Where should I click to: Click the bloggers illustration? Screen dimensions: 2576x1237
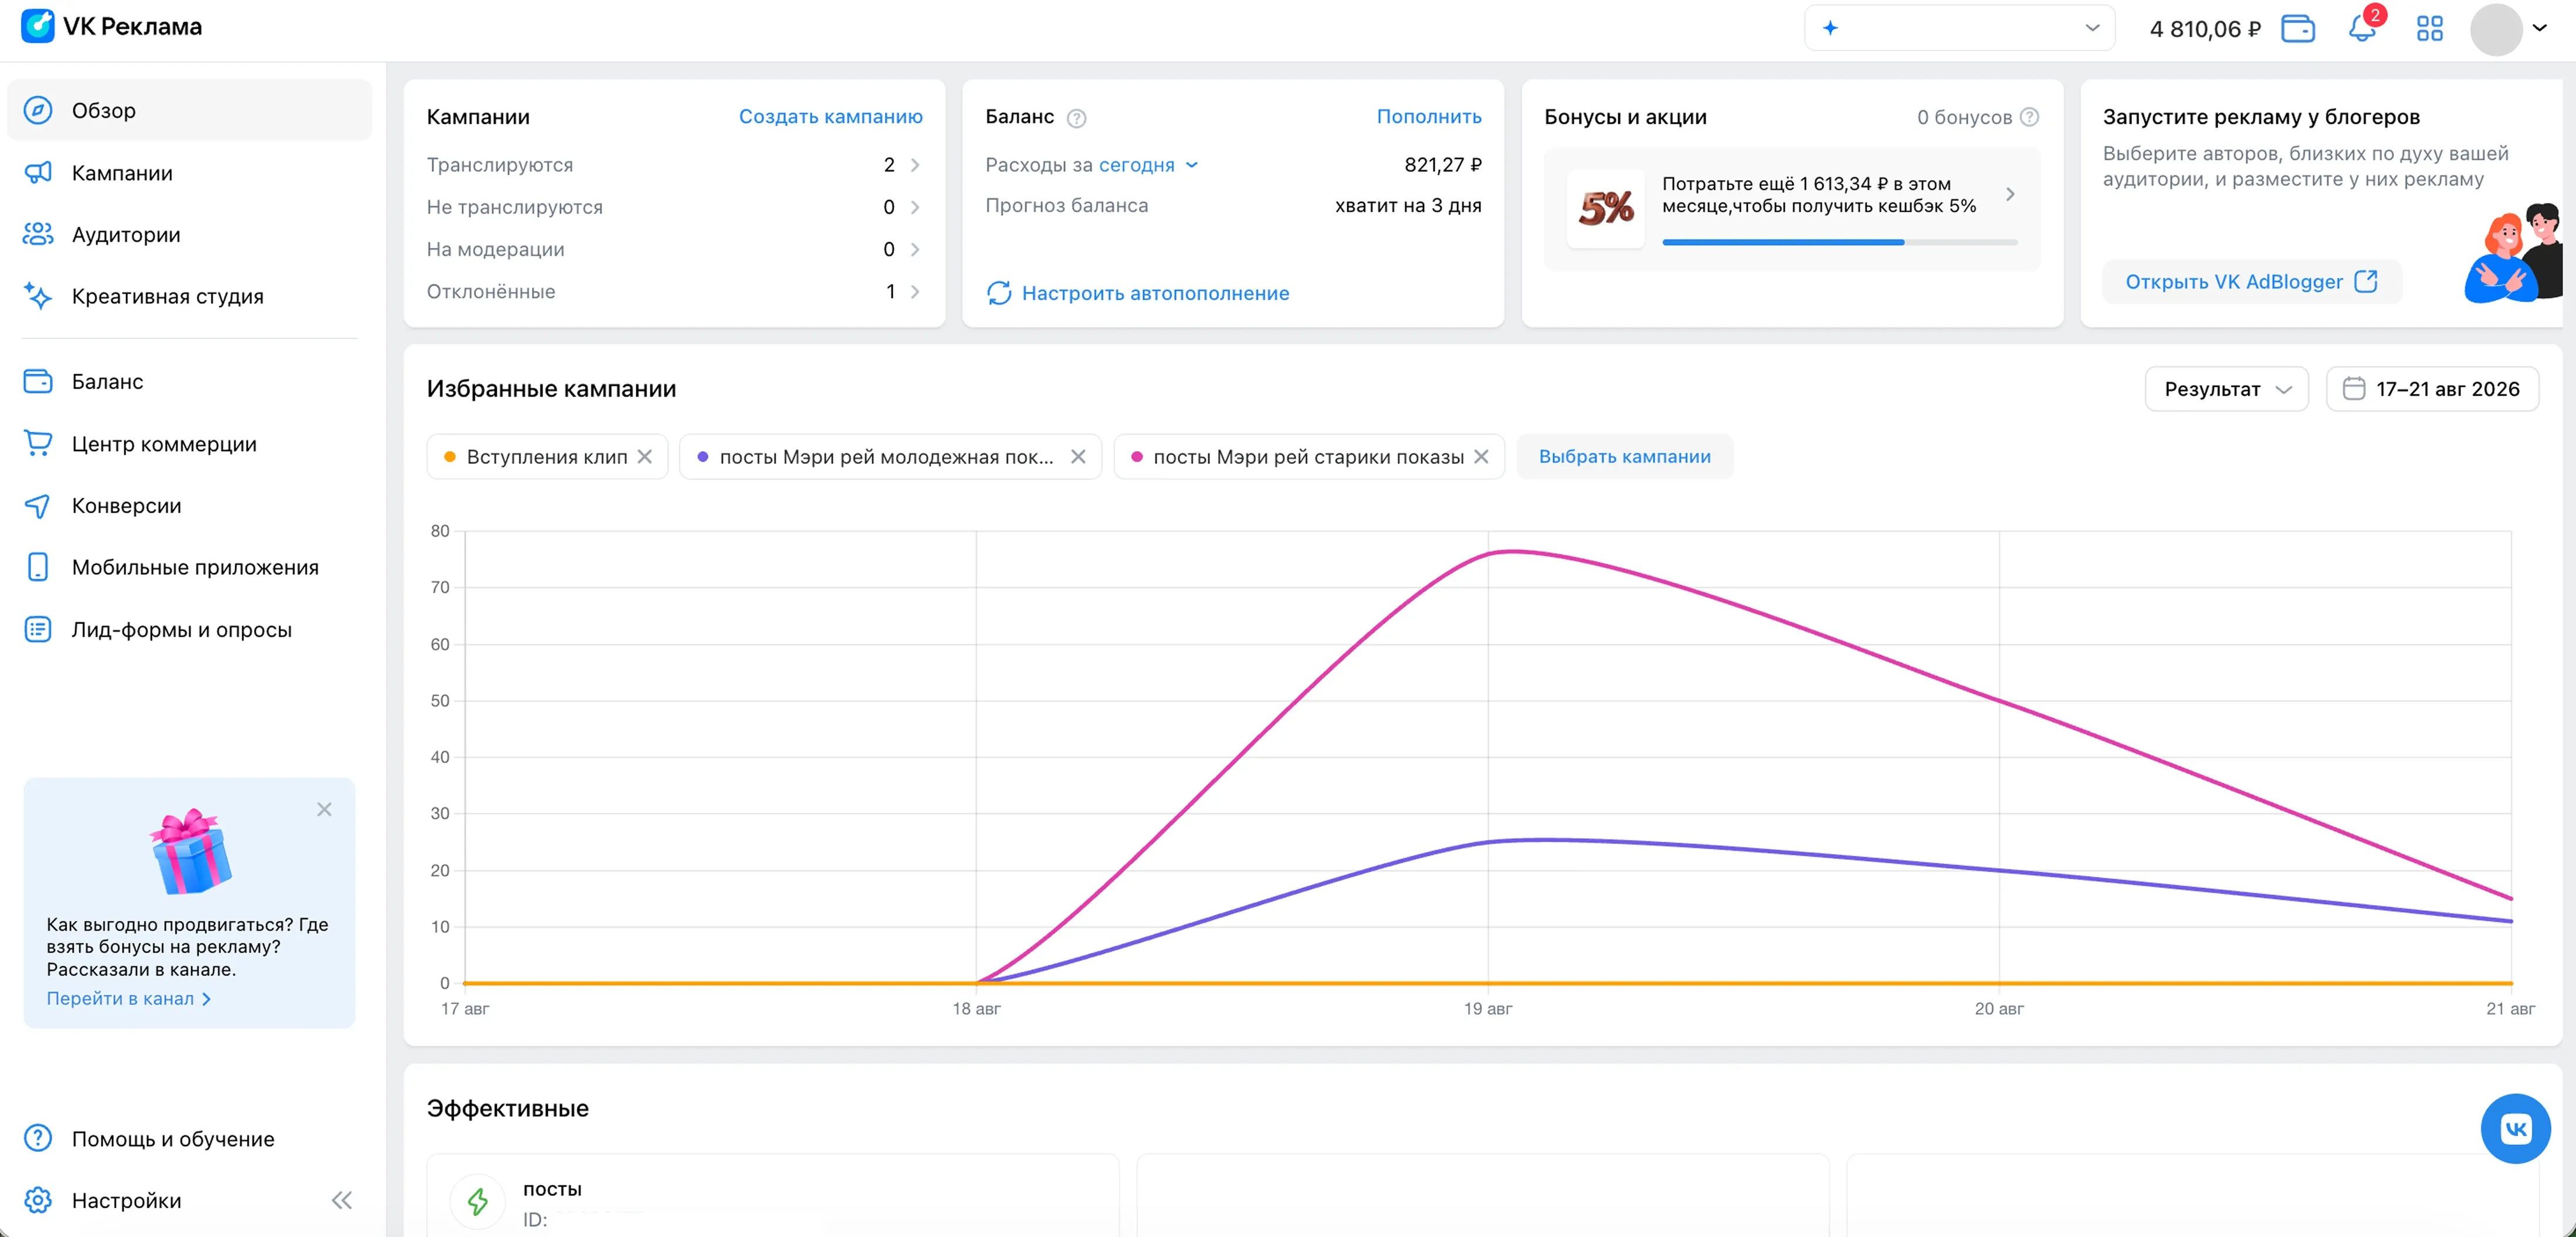(x=2514, y=253)
